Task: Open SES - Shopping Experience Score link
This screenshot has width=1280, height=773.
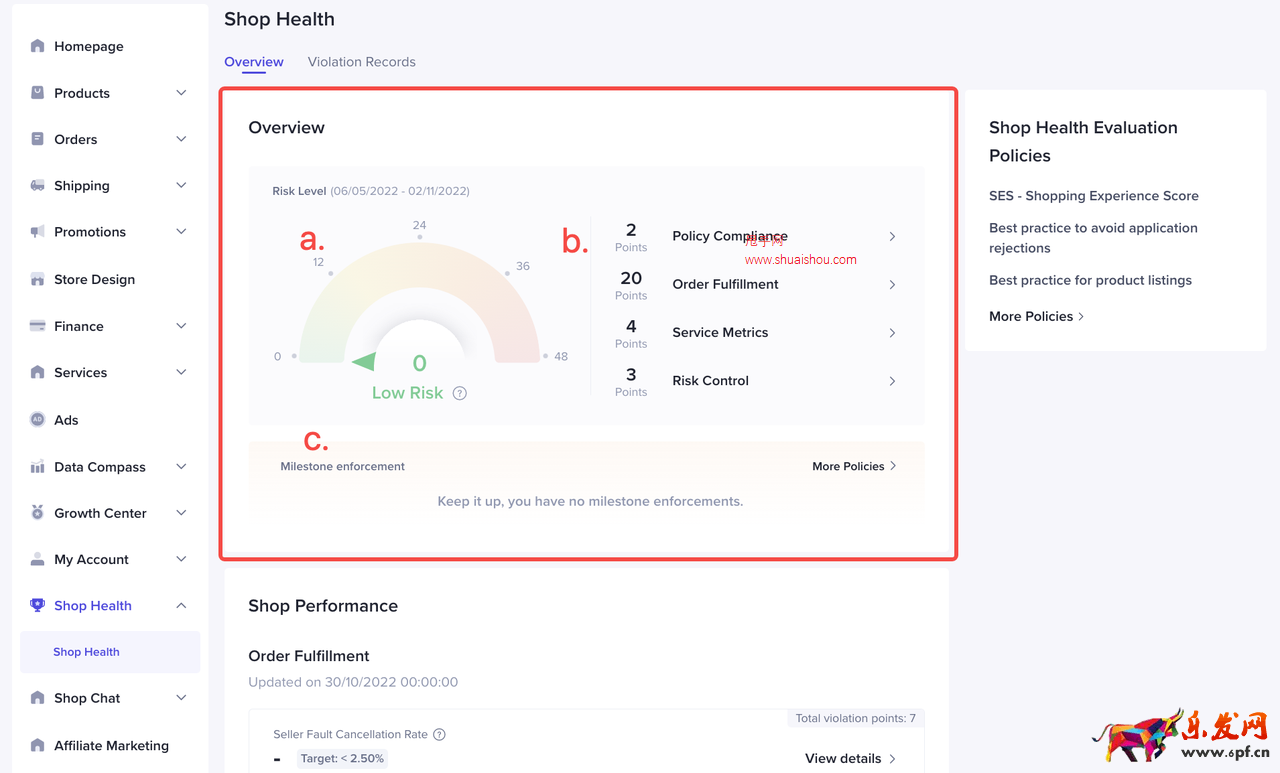Action: (1093, 196)
